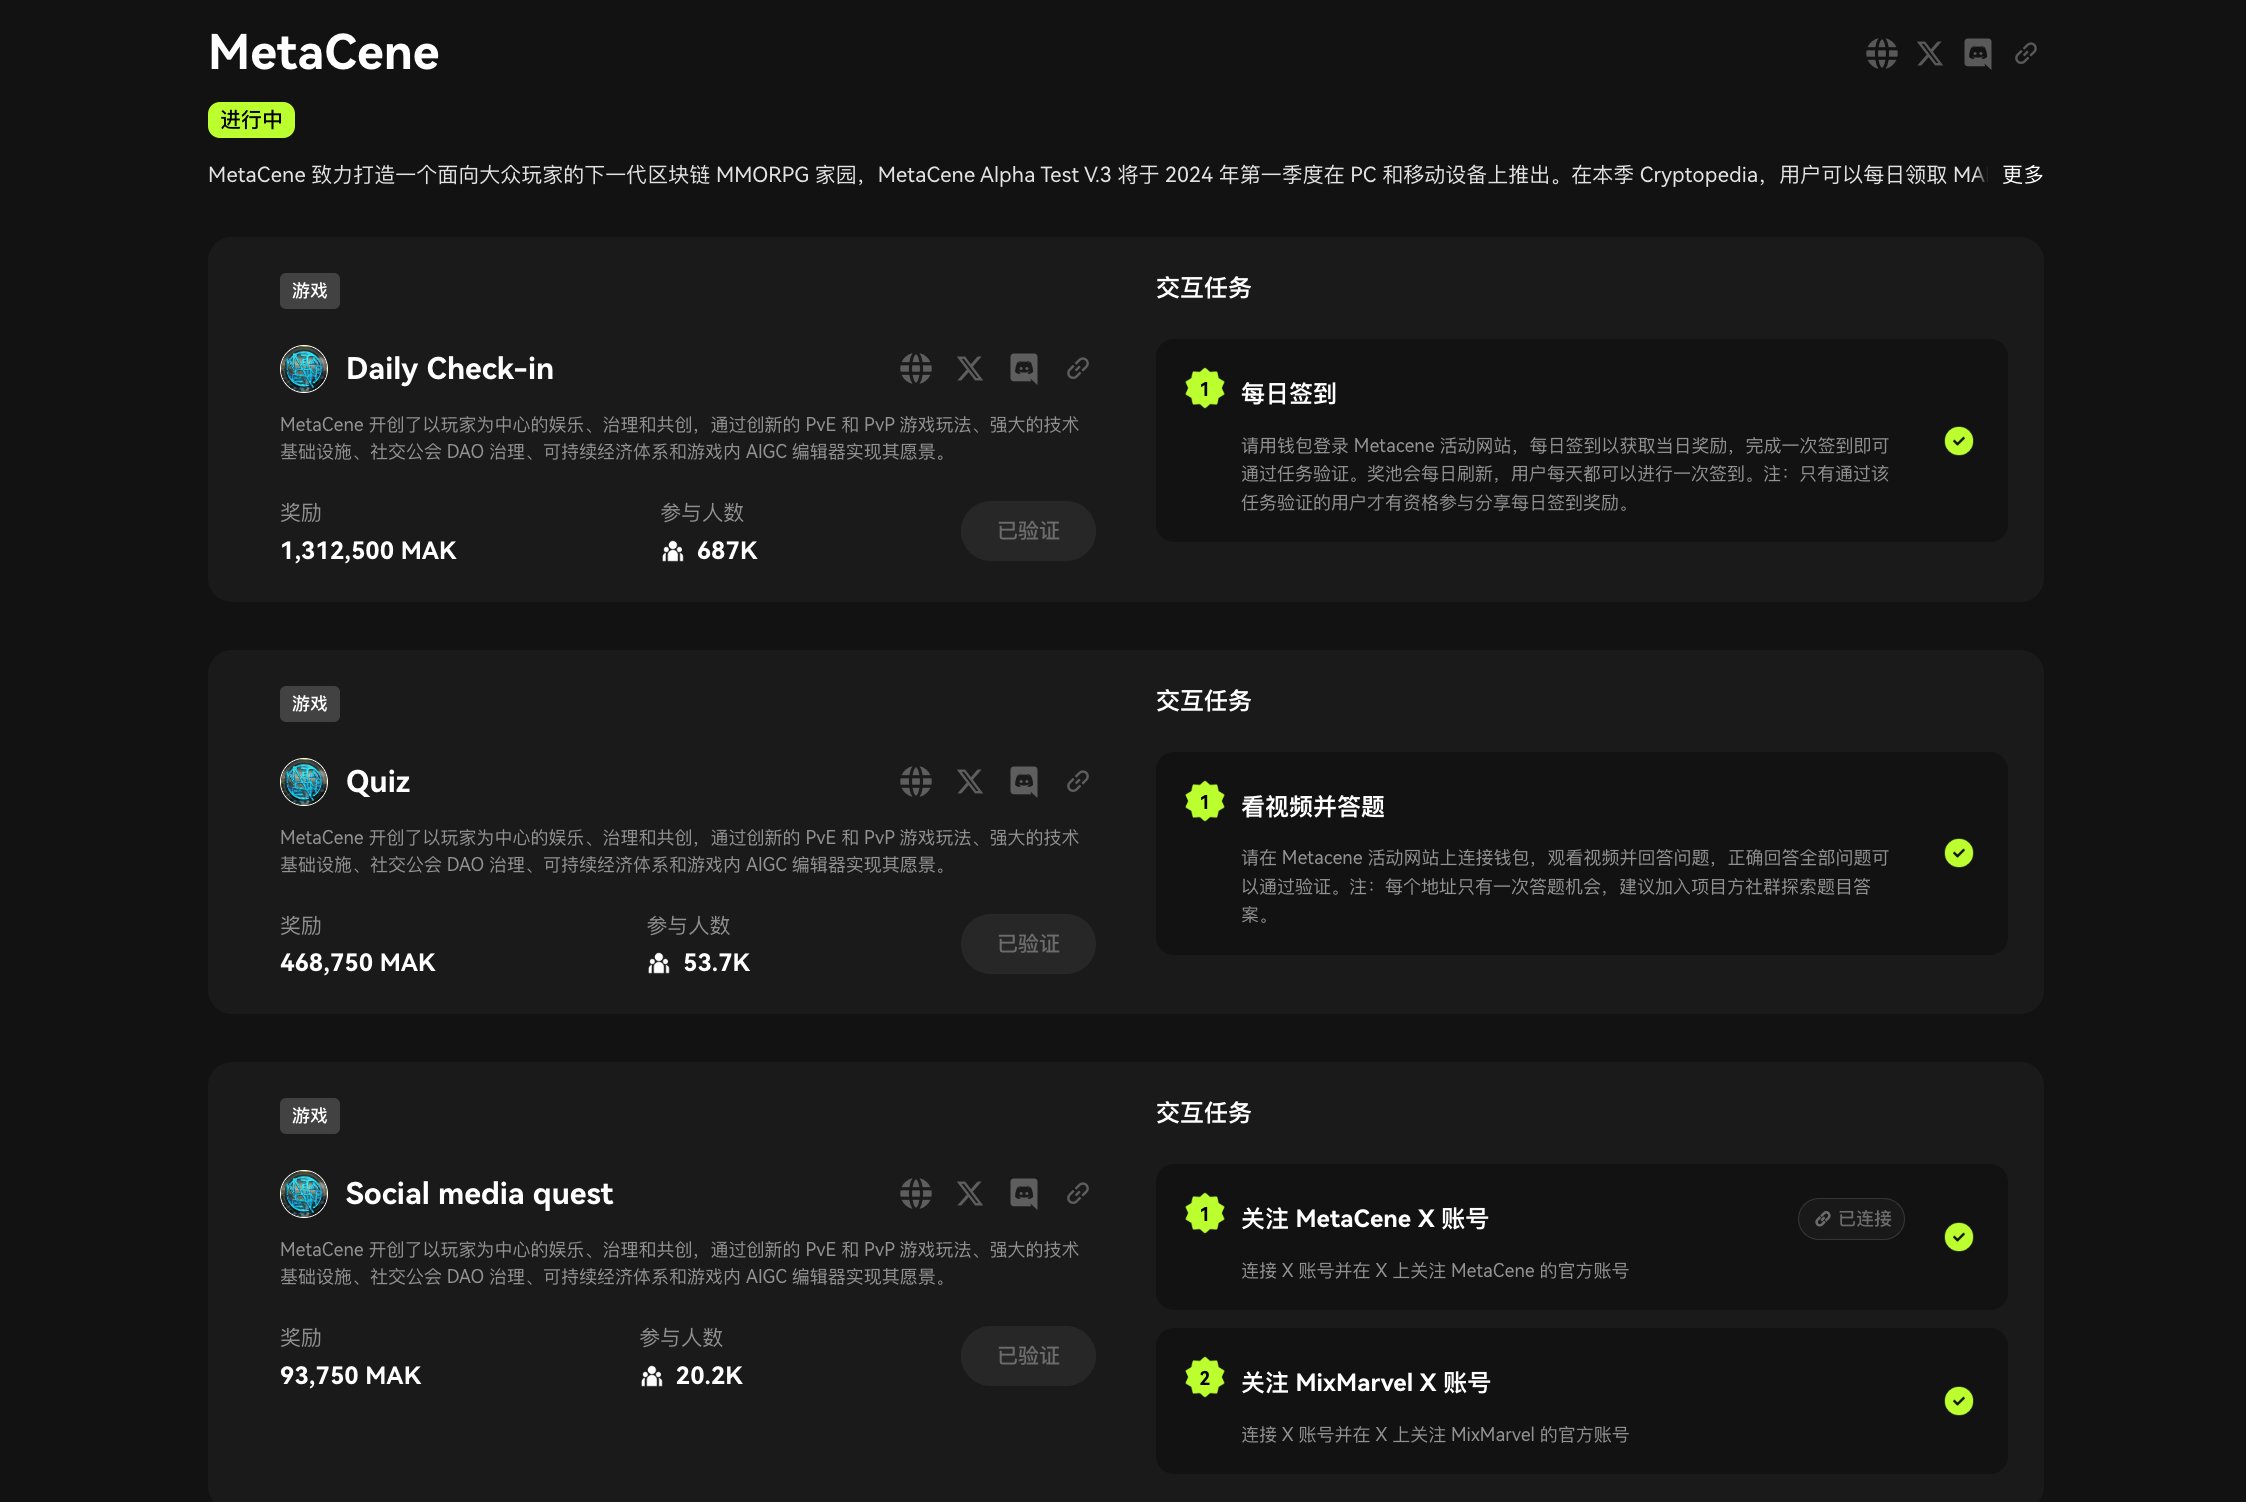Click 已验证 button for Social media quest

click(x=1028, y=1356)
